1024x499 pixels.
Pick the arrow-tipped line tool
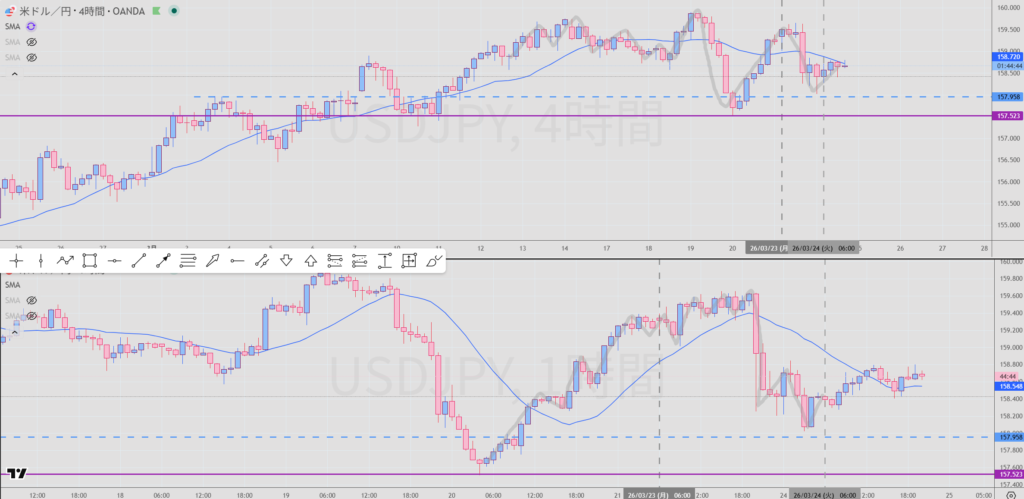[x=163, y=261]
